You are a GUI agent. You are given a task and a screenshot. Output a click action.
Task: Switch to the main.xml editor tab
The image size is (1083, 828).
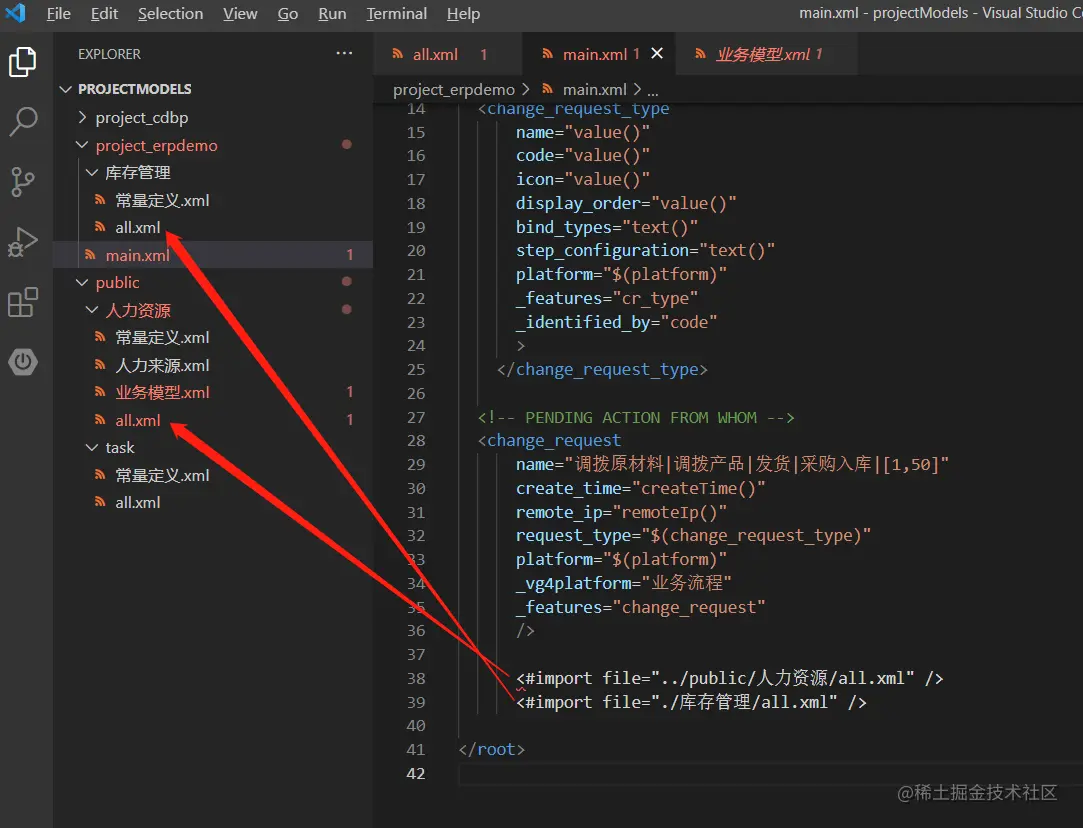click(x=598, y=54)
